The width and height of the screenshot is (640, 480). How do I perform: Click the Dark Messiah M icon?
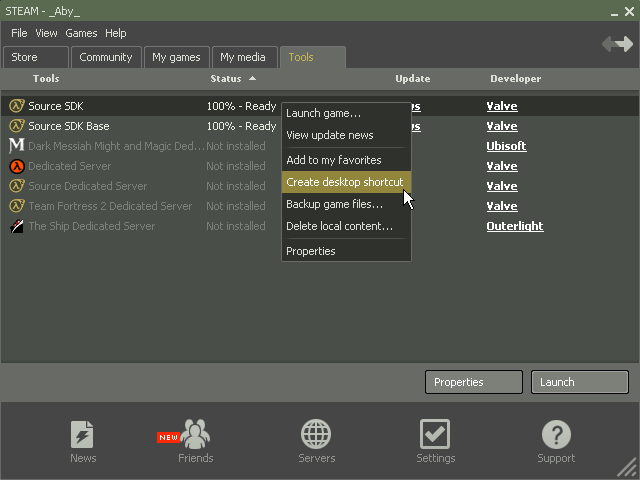(x=17, y=146)
